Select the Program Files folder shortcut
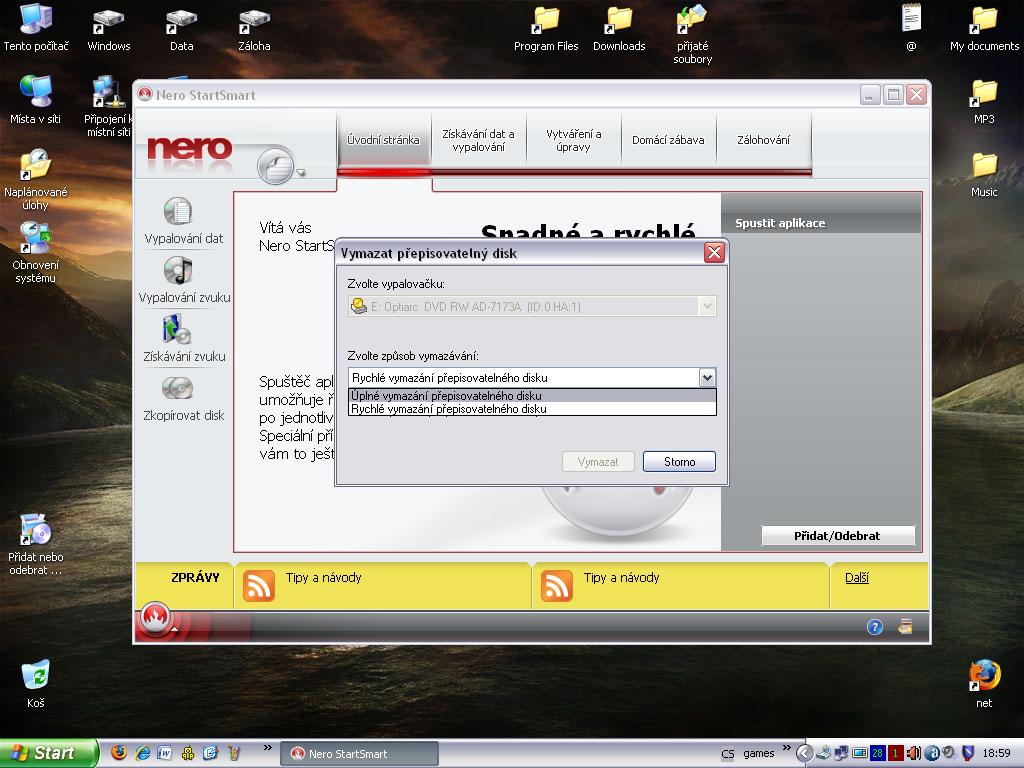 [546, 30]
